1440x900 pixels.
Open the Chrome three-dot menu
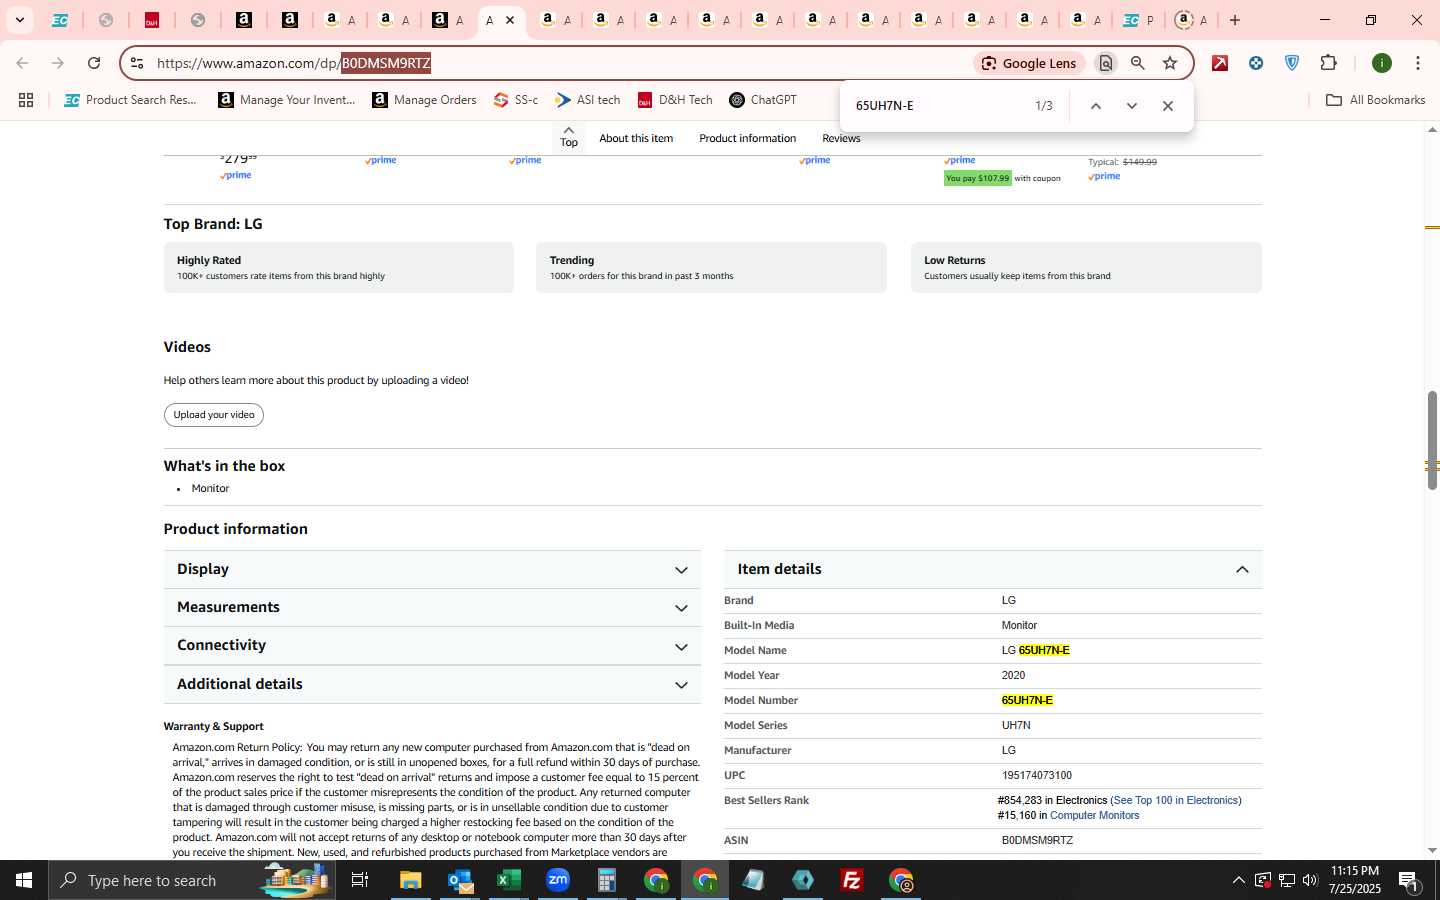[1418, 63]
